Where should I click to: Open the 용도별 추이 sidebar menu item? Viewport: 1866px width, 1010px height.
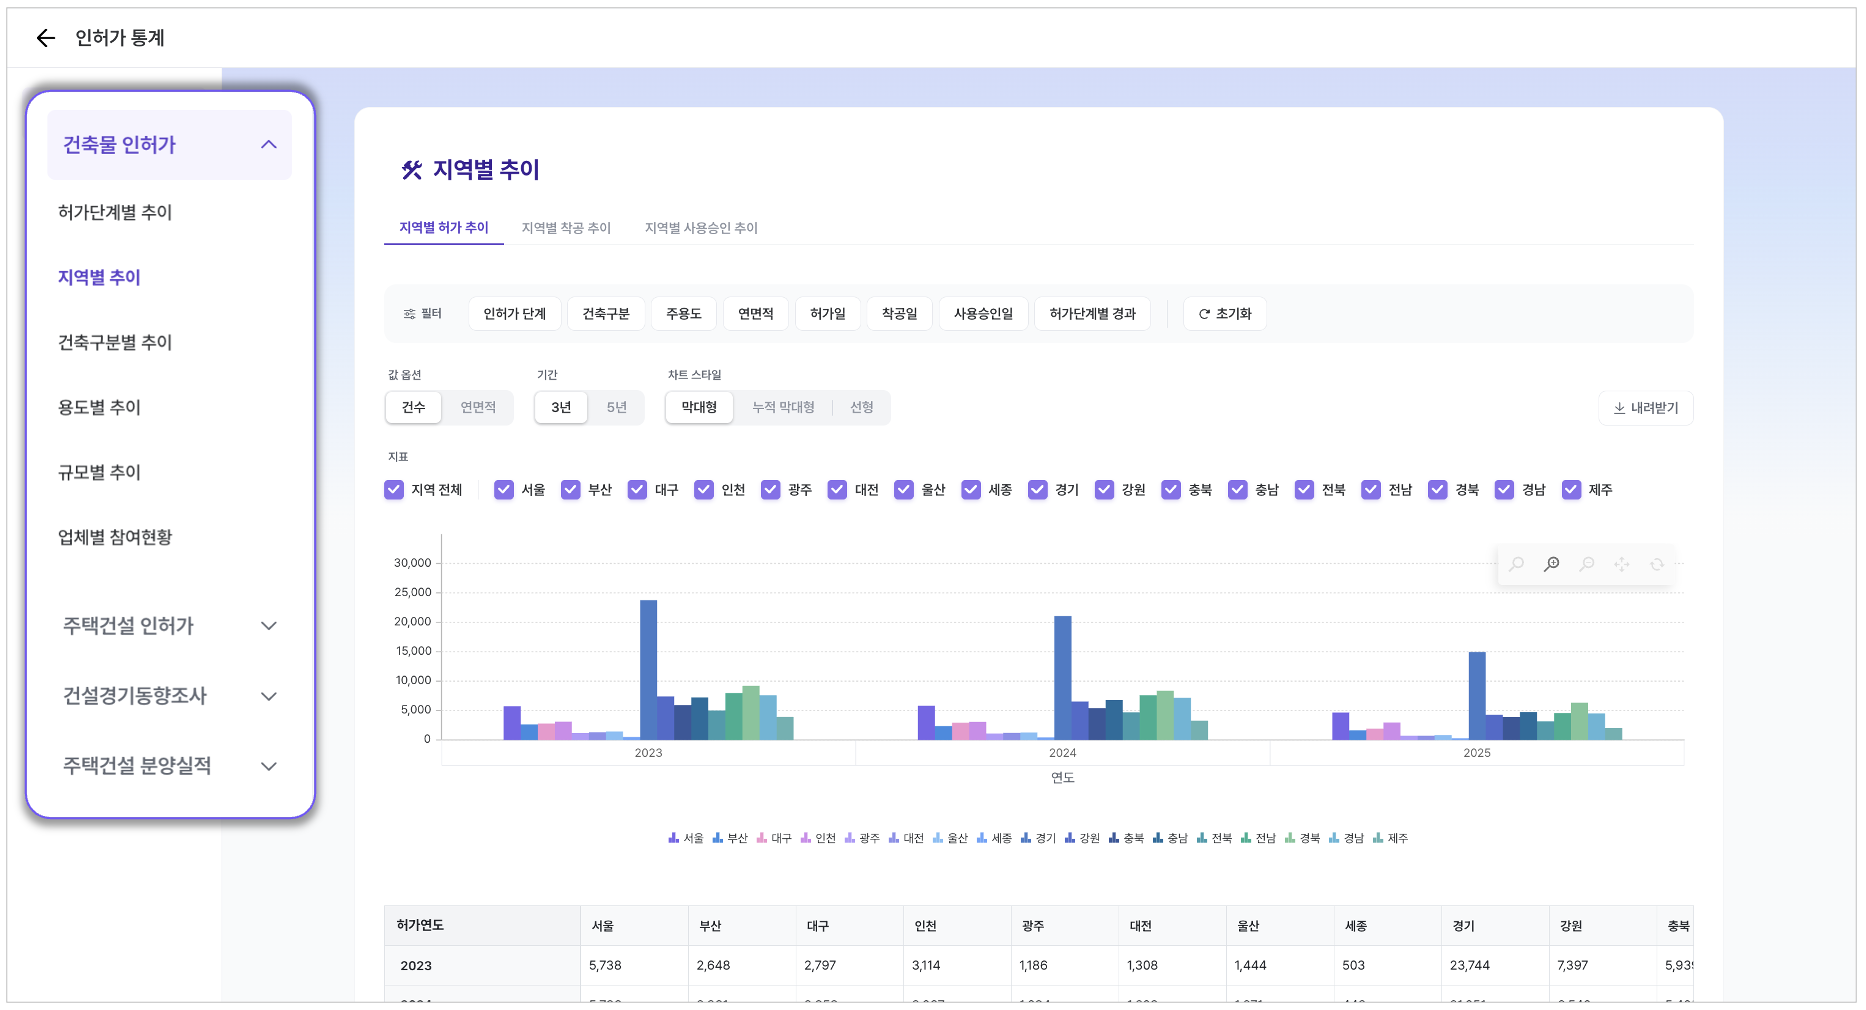tap(99, 408)
